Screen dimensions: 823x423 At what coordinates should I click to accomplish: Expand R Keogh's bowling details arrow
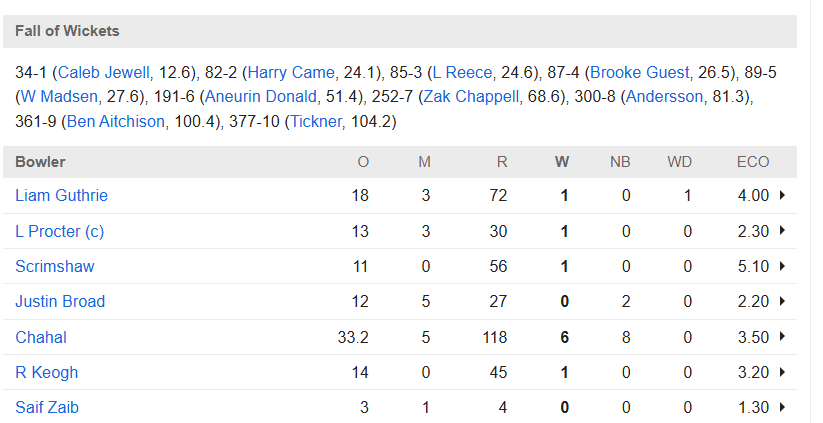coord(783,372)
